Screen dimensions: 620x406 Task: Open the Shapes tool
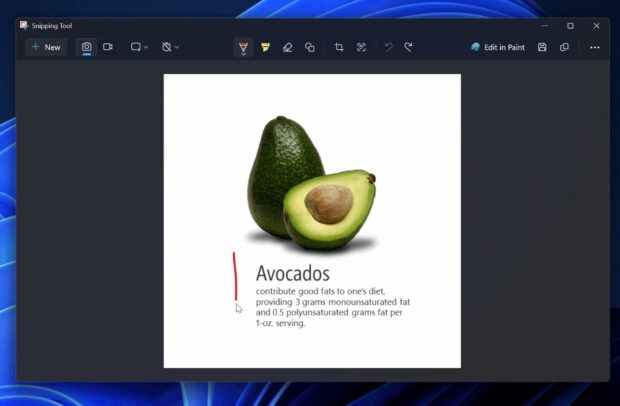point(310,47)
